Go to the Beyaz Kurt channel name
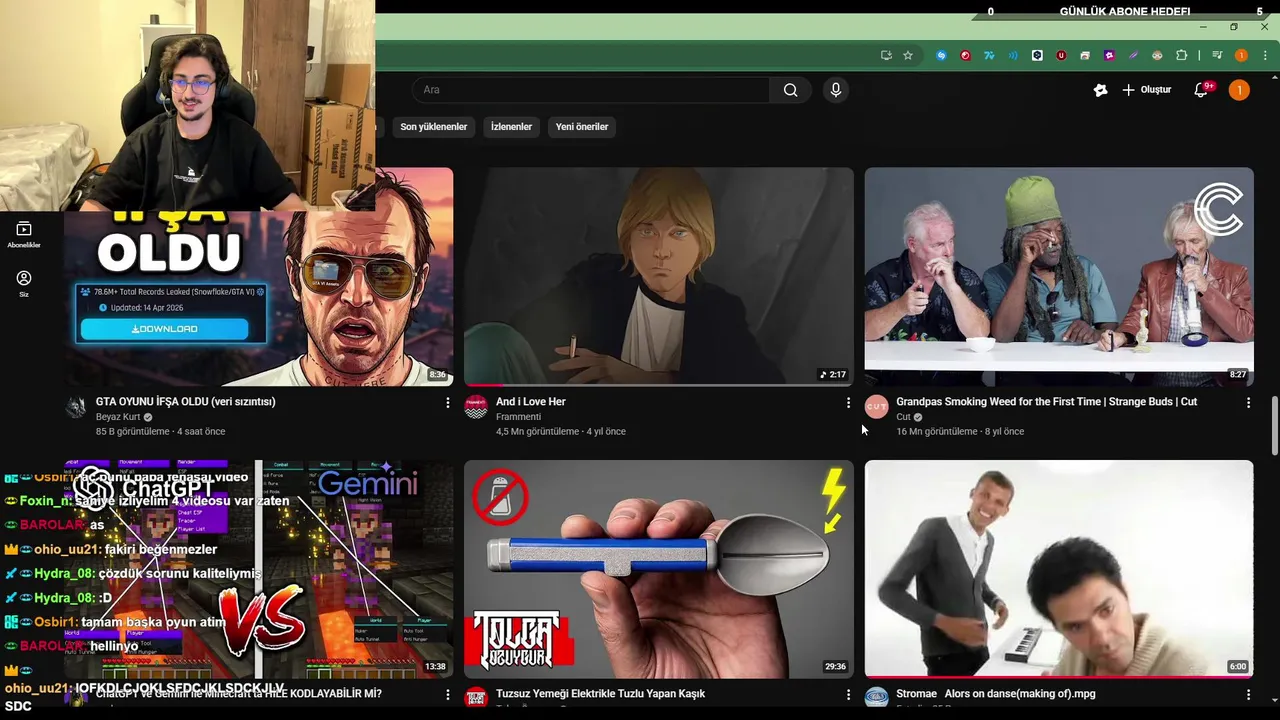 (118, 417)
